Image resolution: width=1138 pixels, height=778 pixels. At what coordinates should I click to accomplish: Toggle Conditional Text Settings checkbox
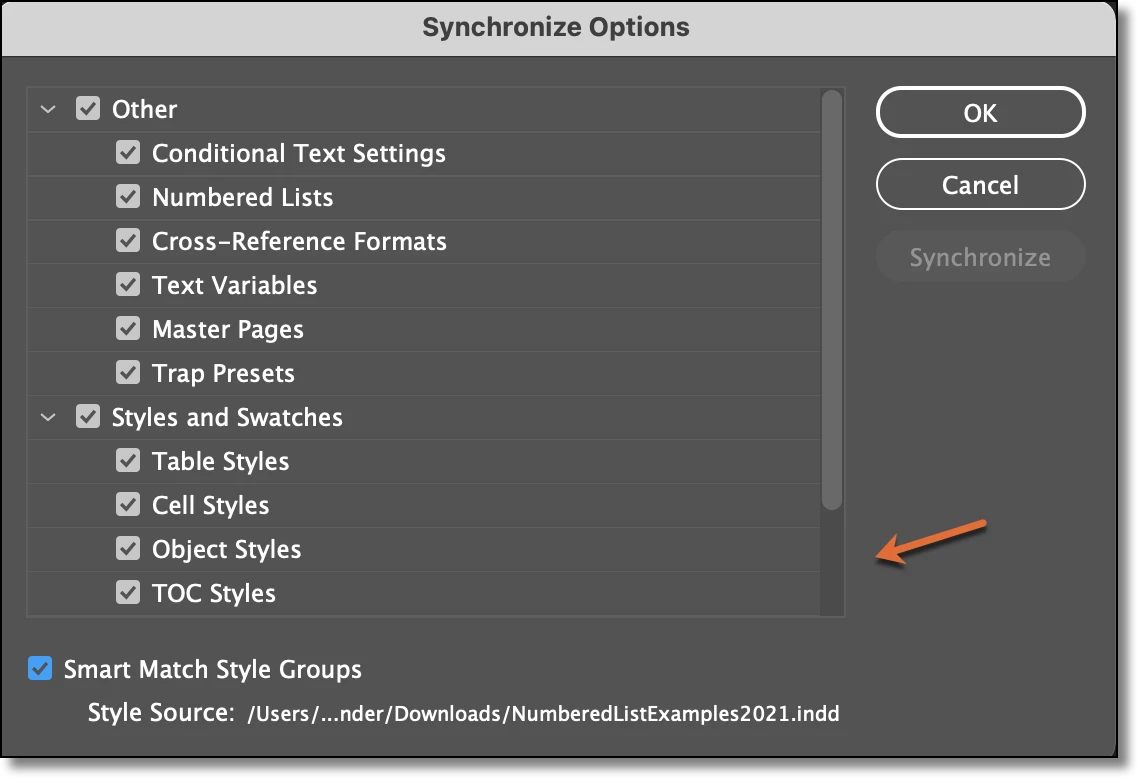coord(128,153)
